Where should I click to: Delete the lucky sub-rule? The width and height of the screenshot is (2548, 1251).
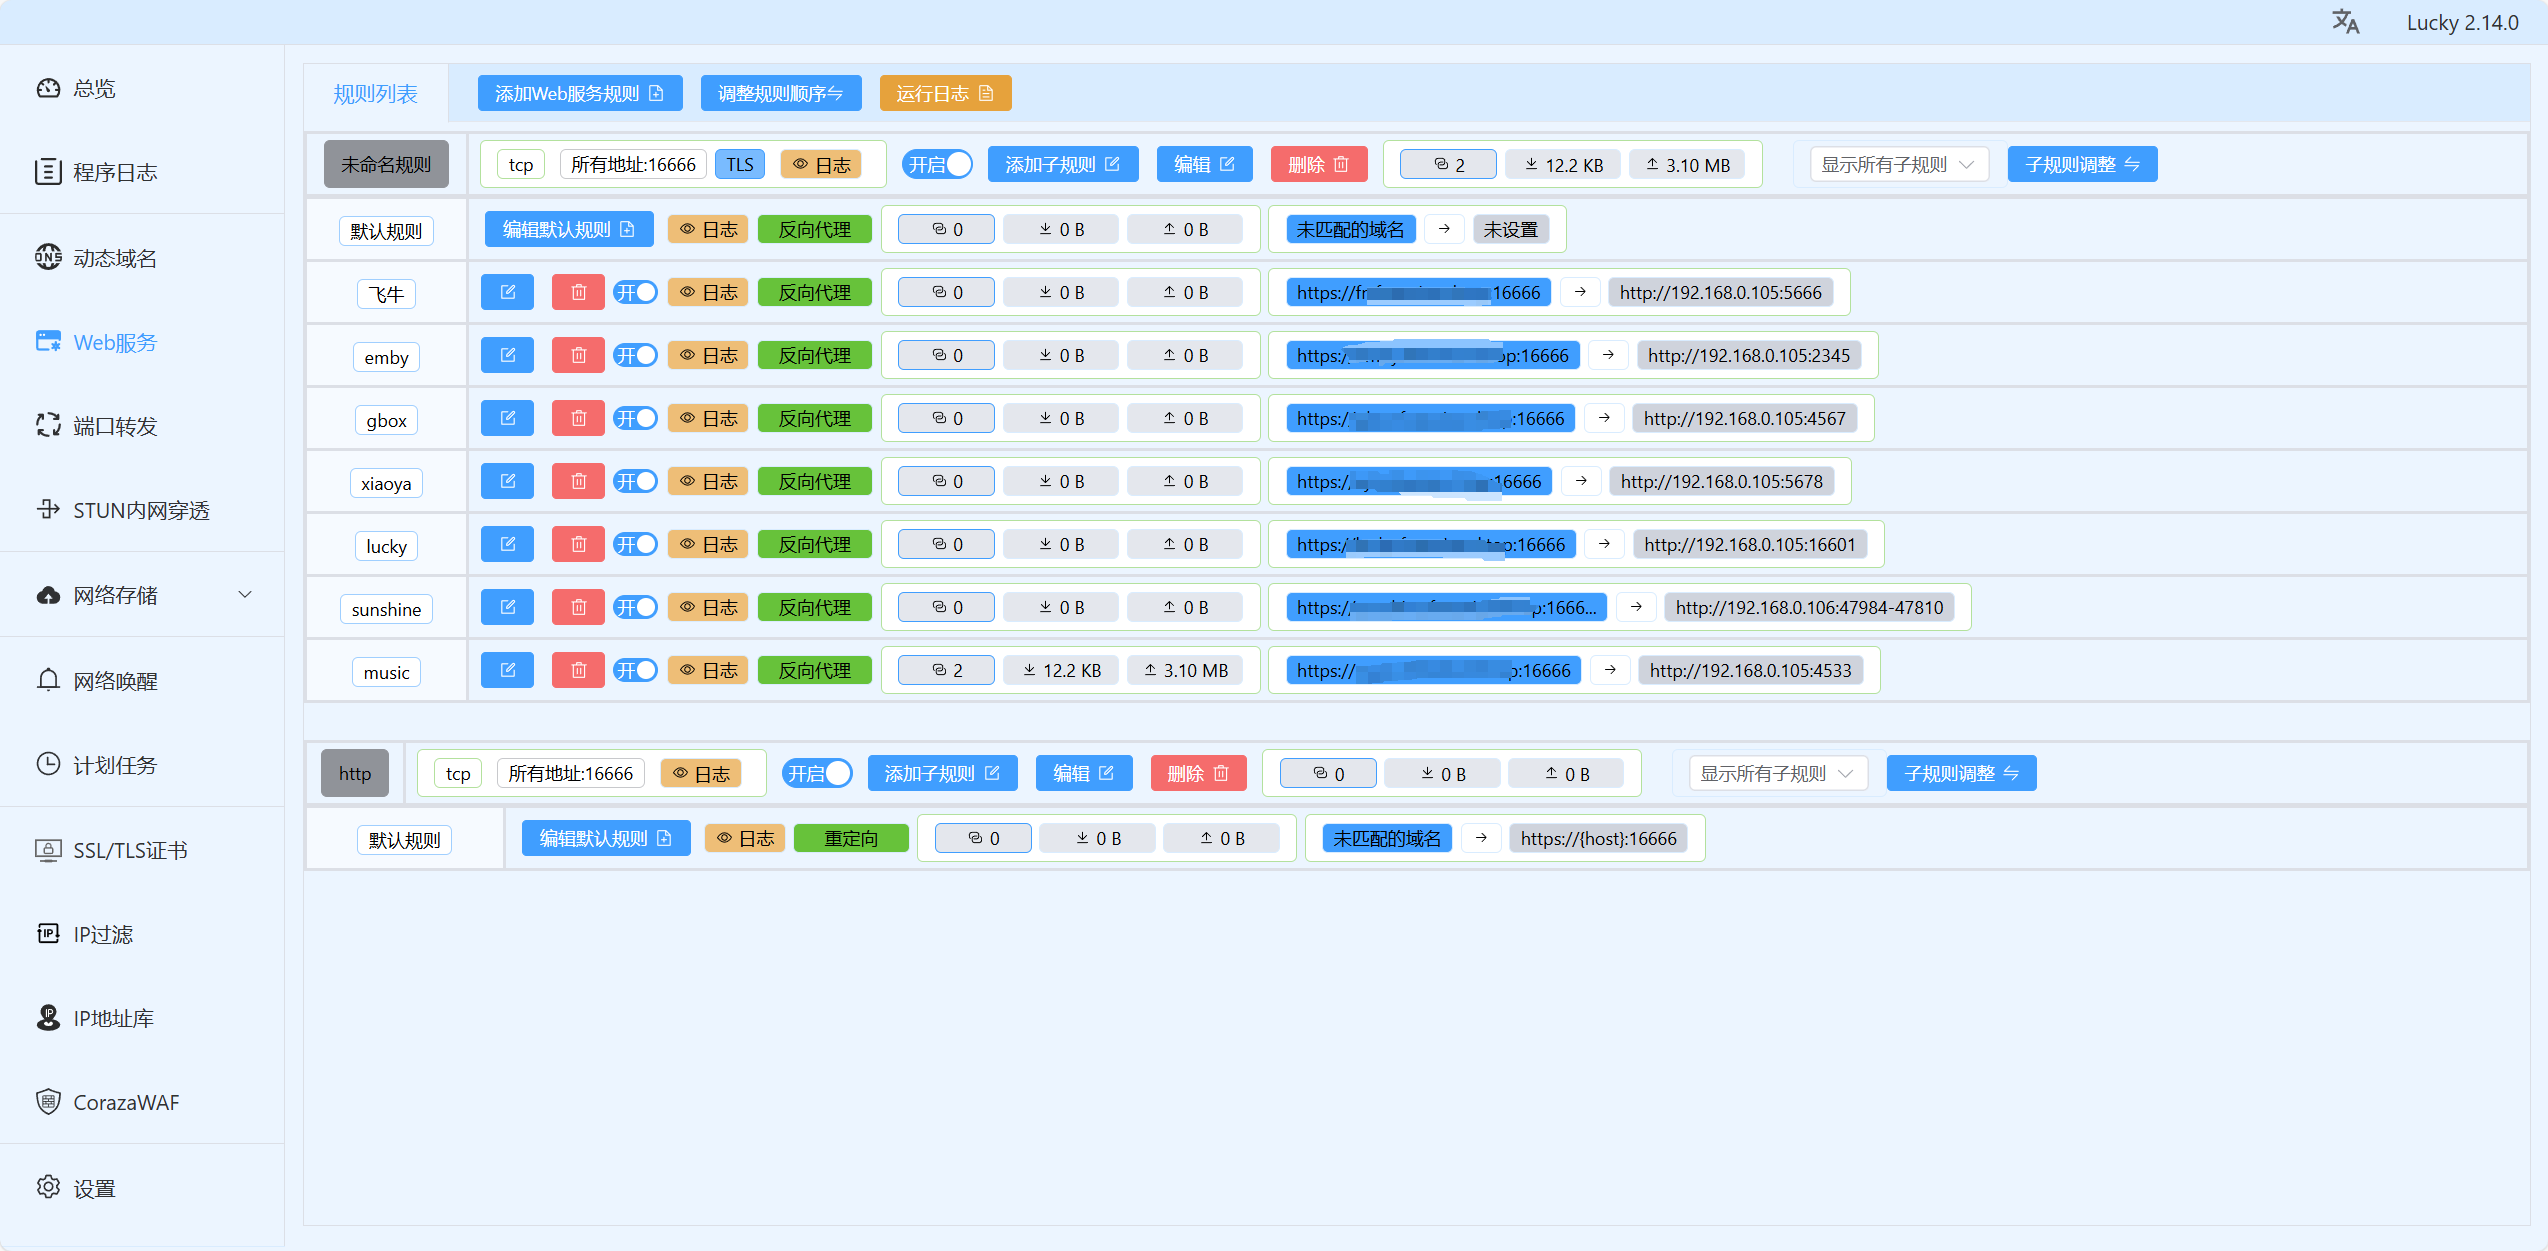pyautogui.click(x=578, y=545)
